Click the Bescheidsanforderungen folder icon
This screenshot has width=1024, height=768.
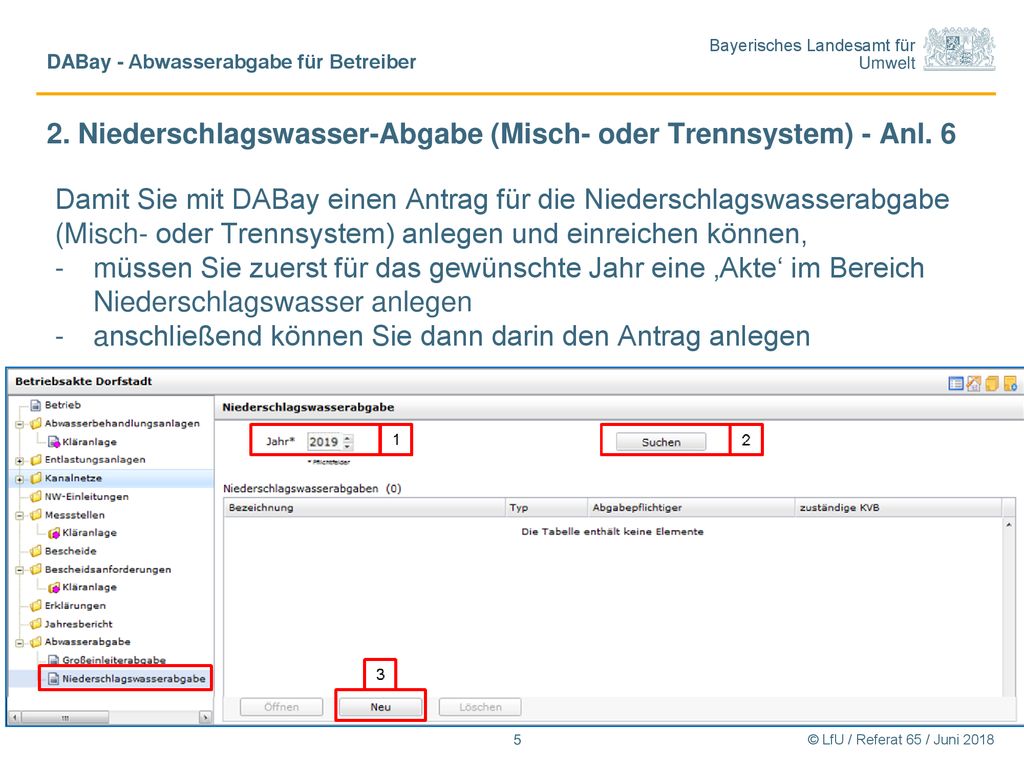point(36,569)
